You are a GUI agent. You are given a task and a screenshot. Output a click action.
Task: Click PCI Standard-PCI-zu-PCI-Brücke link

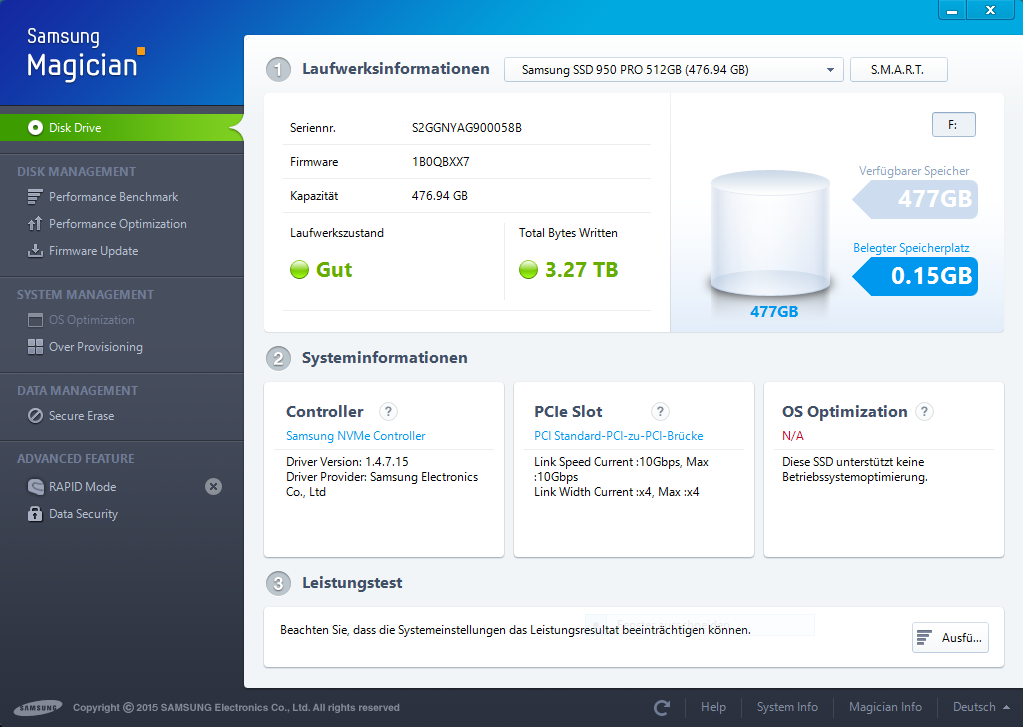click(618, 435)
